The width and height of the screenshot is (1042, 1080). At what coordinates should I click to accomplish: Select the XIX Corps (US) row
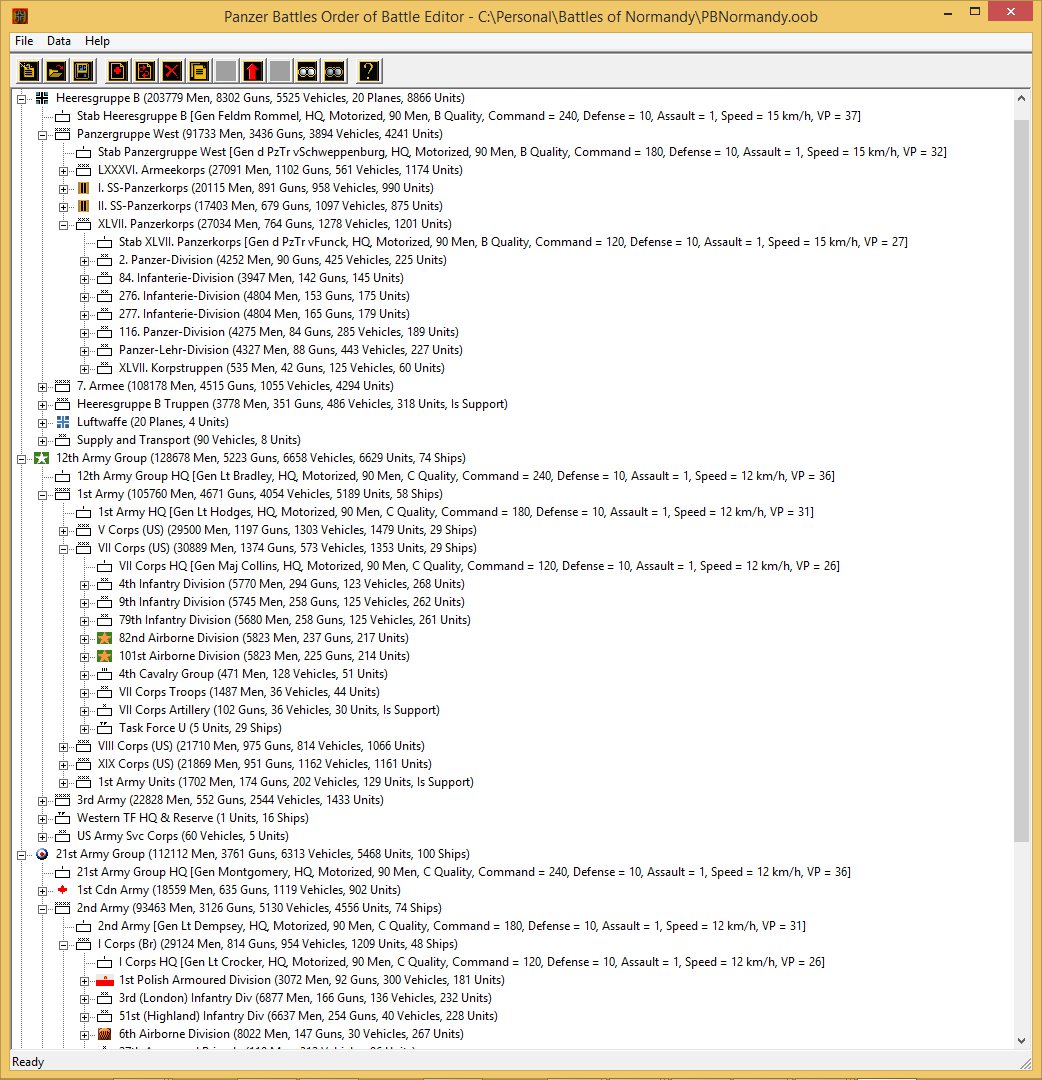point(264,764)
